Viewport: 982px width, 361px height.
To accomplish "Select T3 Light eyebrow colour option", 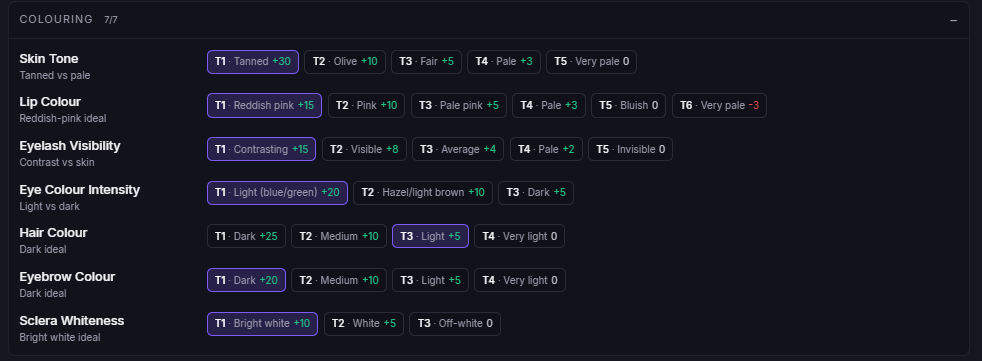I will click(430, 280).
